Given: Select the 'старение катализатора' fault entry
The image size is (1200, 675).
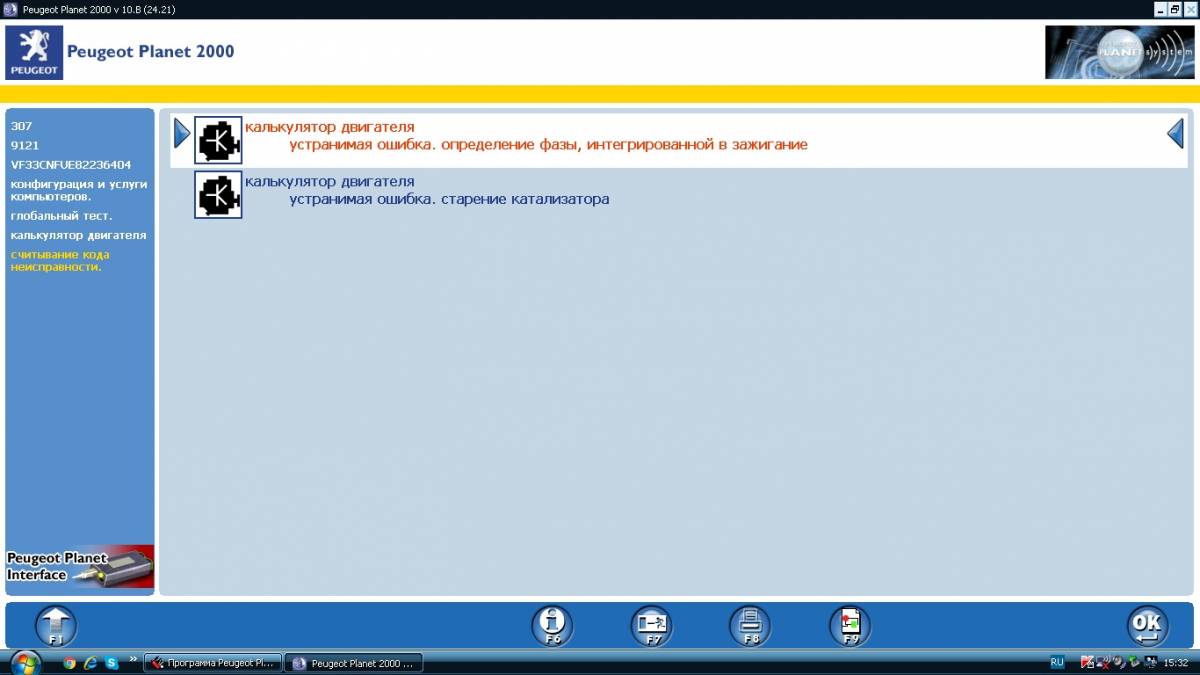Looking at the screenshot, I should pyautogui.click(x=449, y=199).
